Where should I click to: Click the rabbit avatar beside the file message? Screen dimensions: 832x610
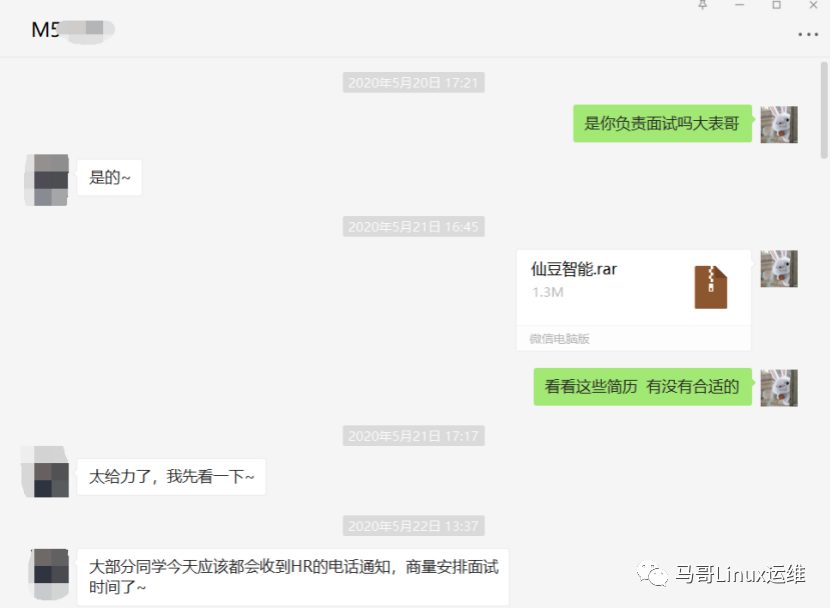point(779,268)
